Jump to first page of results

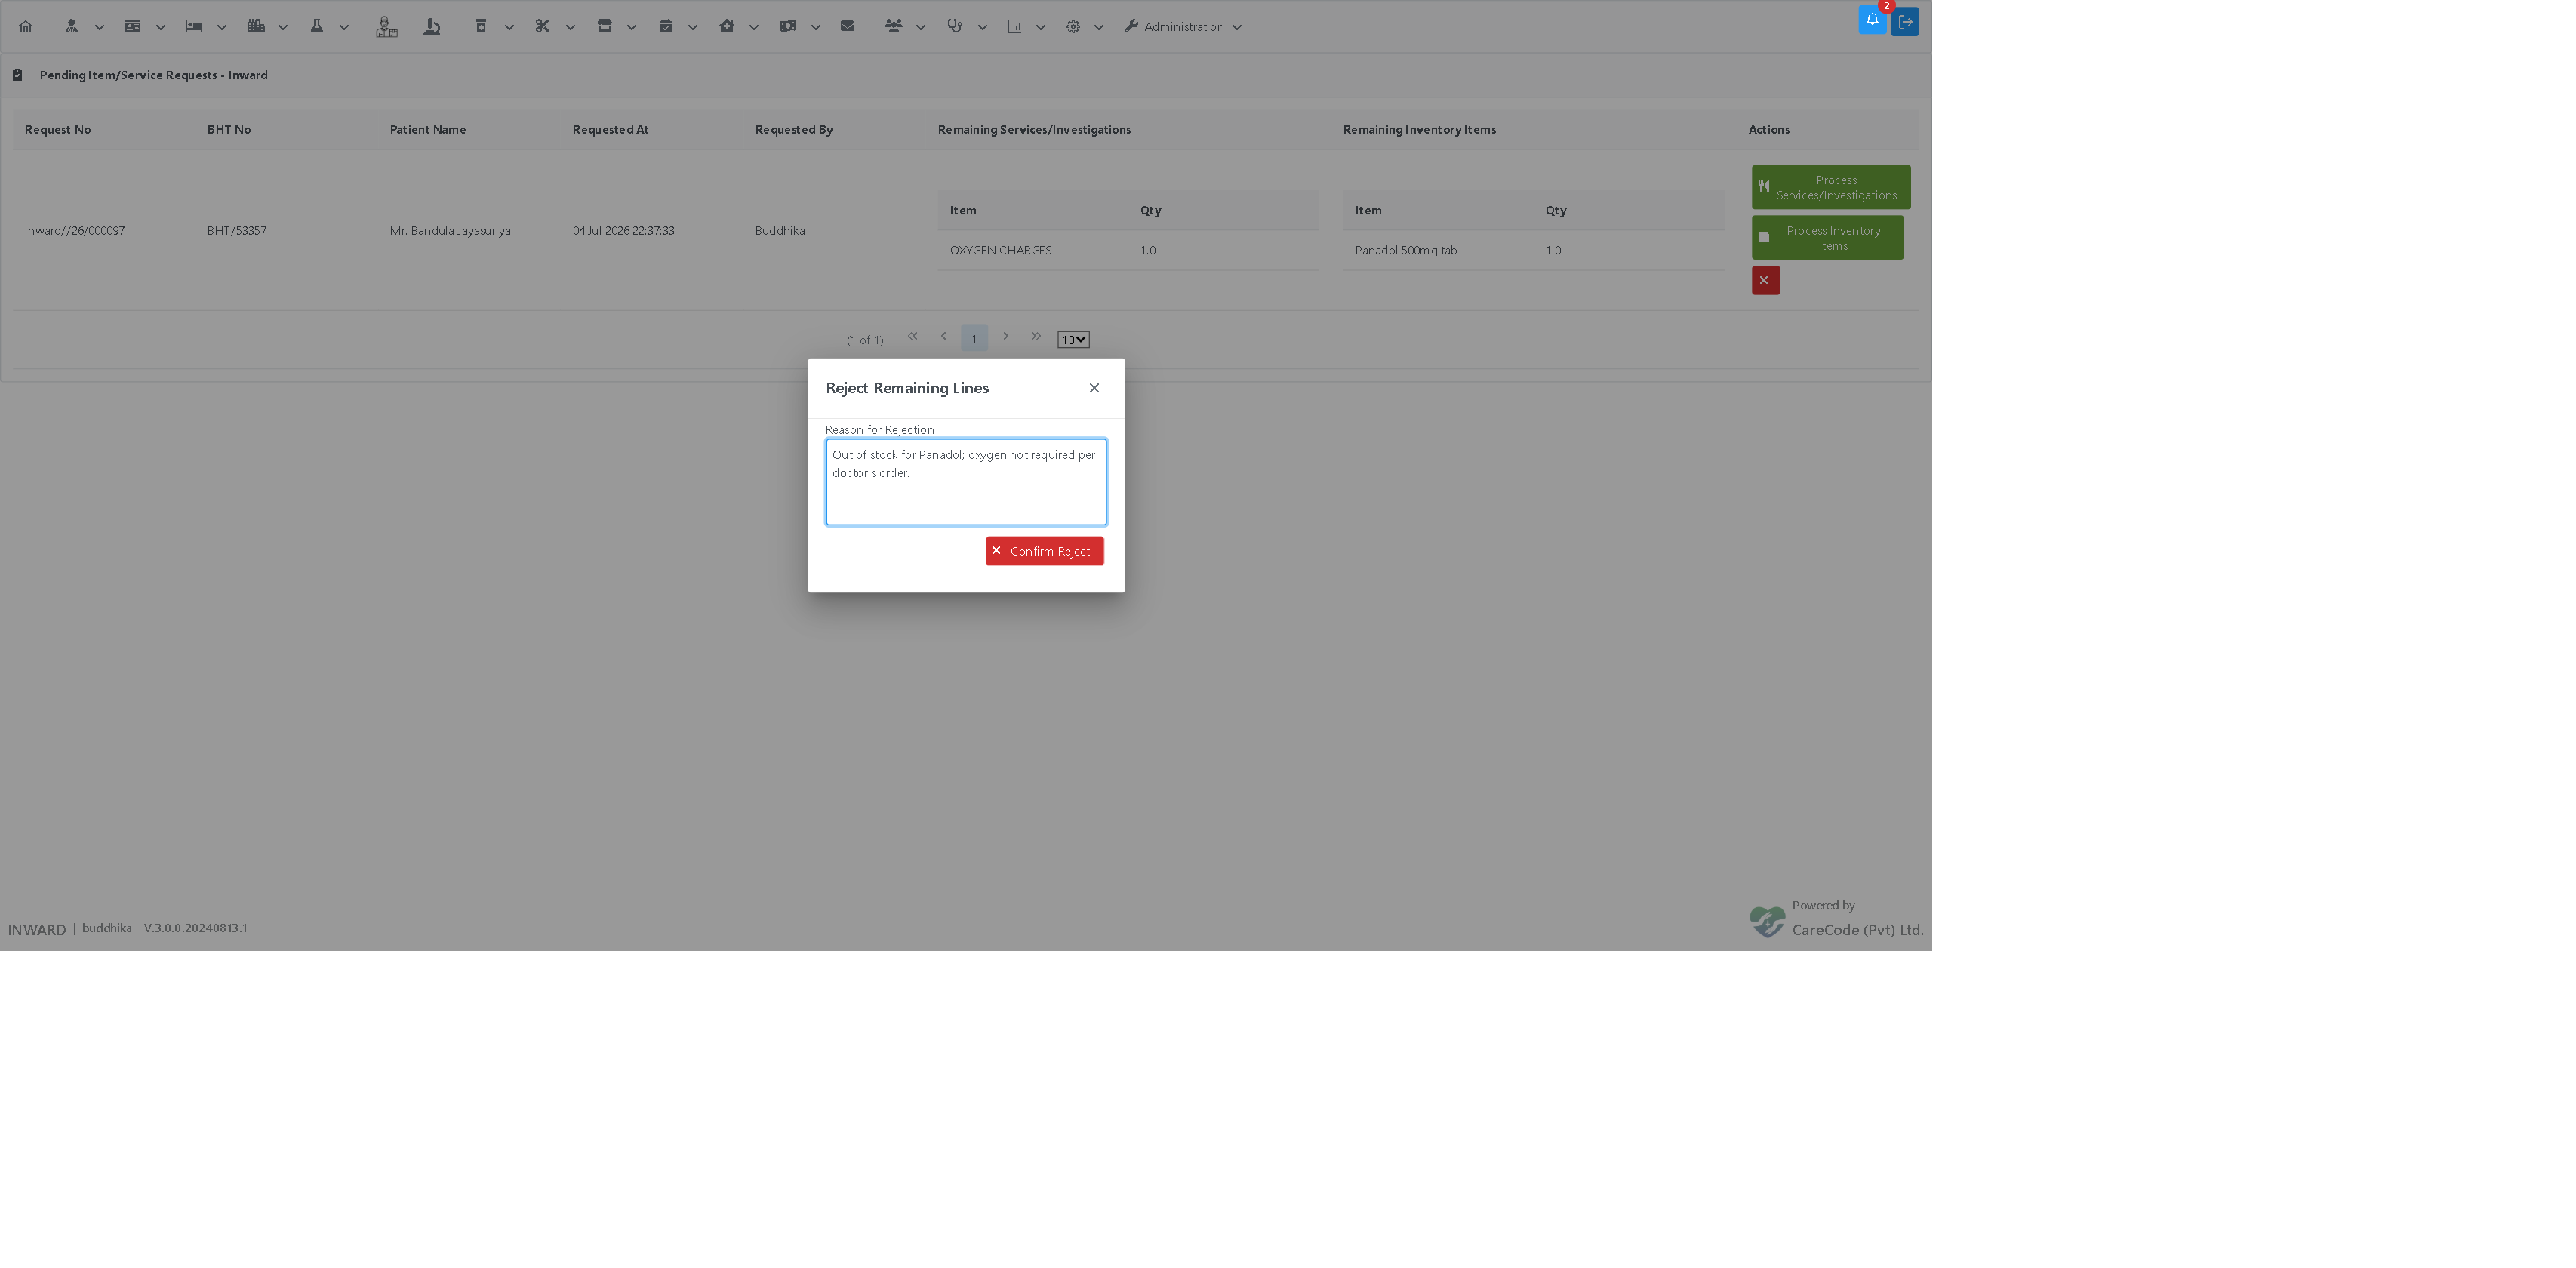[x=912, y=337]
